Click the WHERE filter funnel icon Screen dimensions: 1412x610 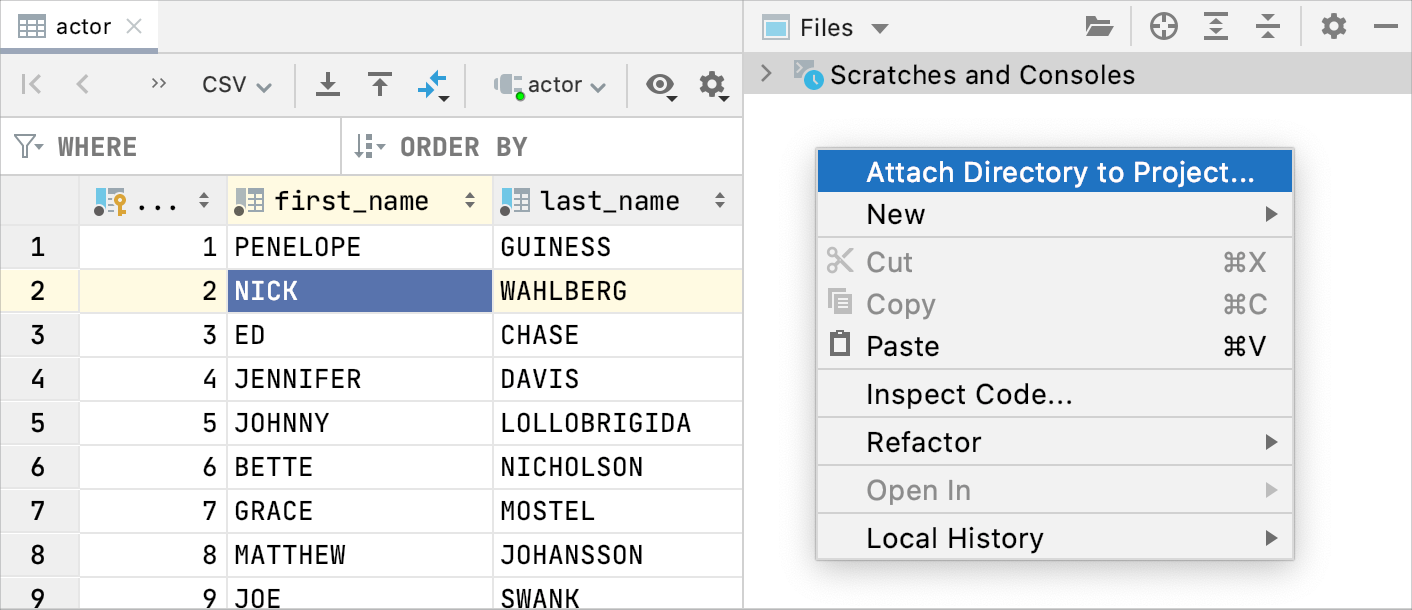pos(30,146)
